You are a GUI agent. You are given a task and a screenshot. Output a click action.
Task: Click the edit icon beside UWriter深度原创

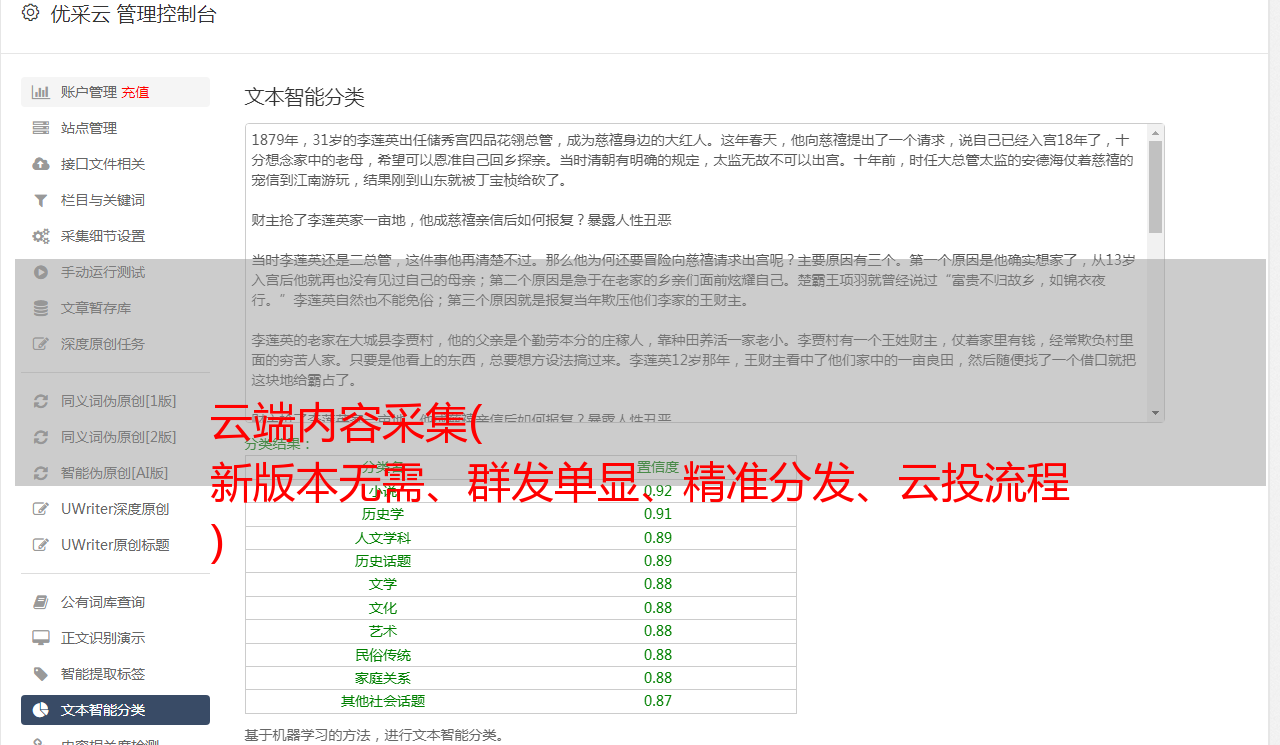tap(41, 509)
